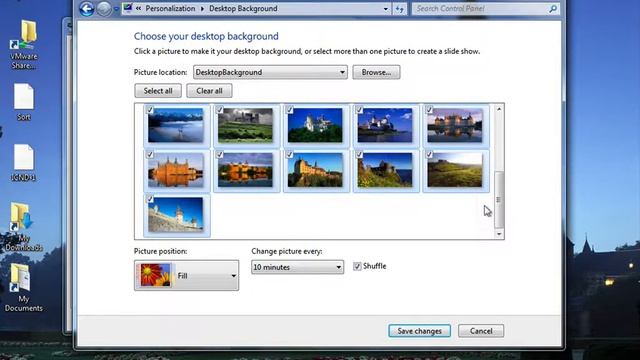
Task: Click the refresh icon beside address bar
Action: (x=400, y=9)
